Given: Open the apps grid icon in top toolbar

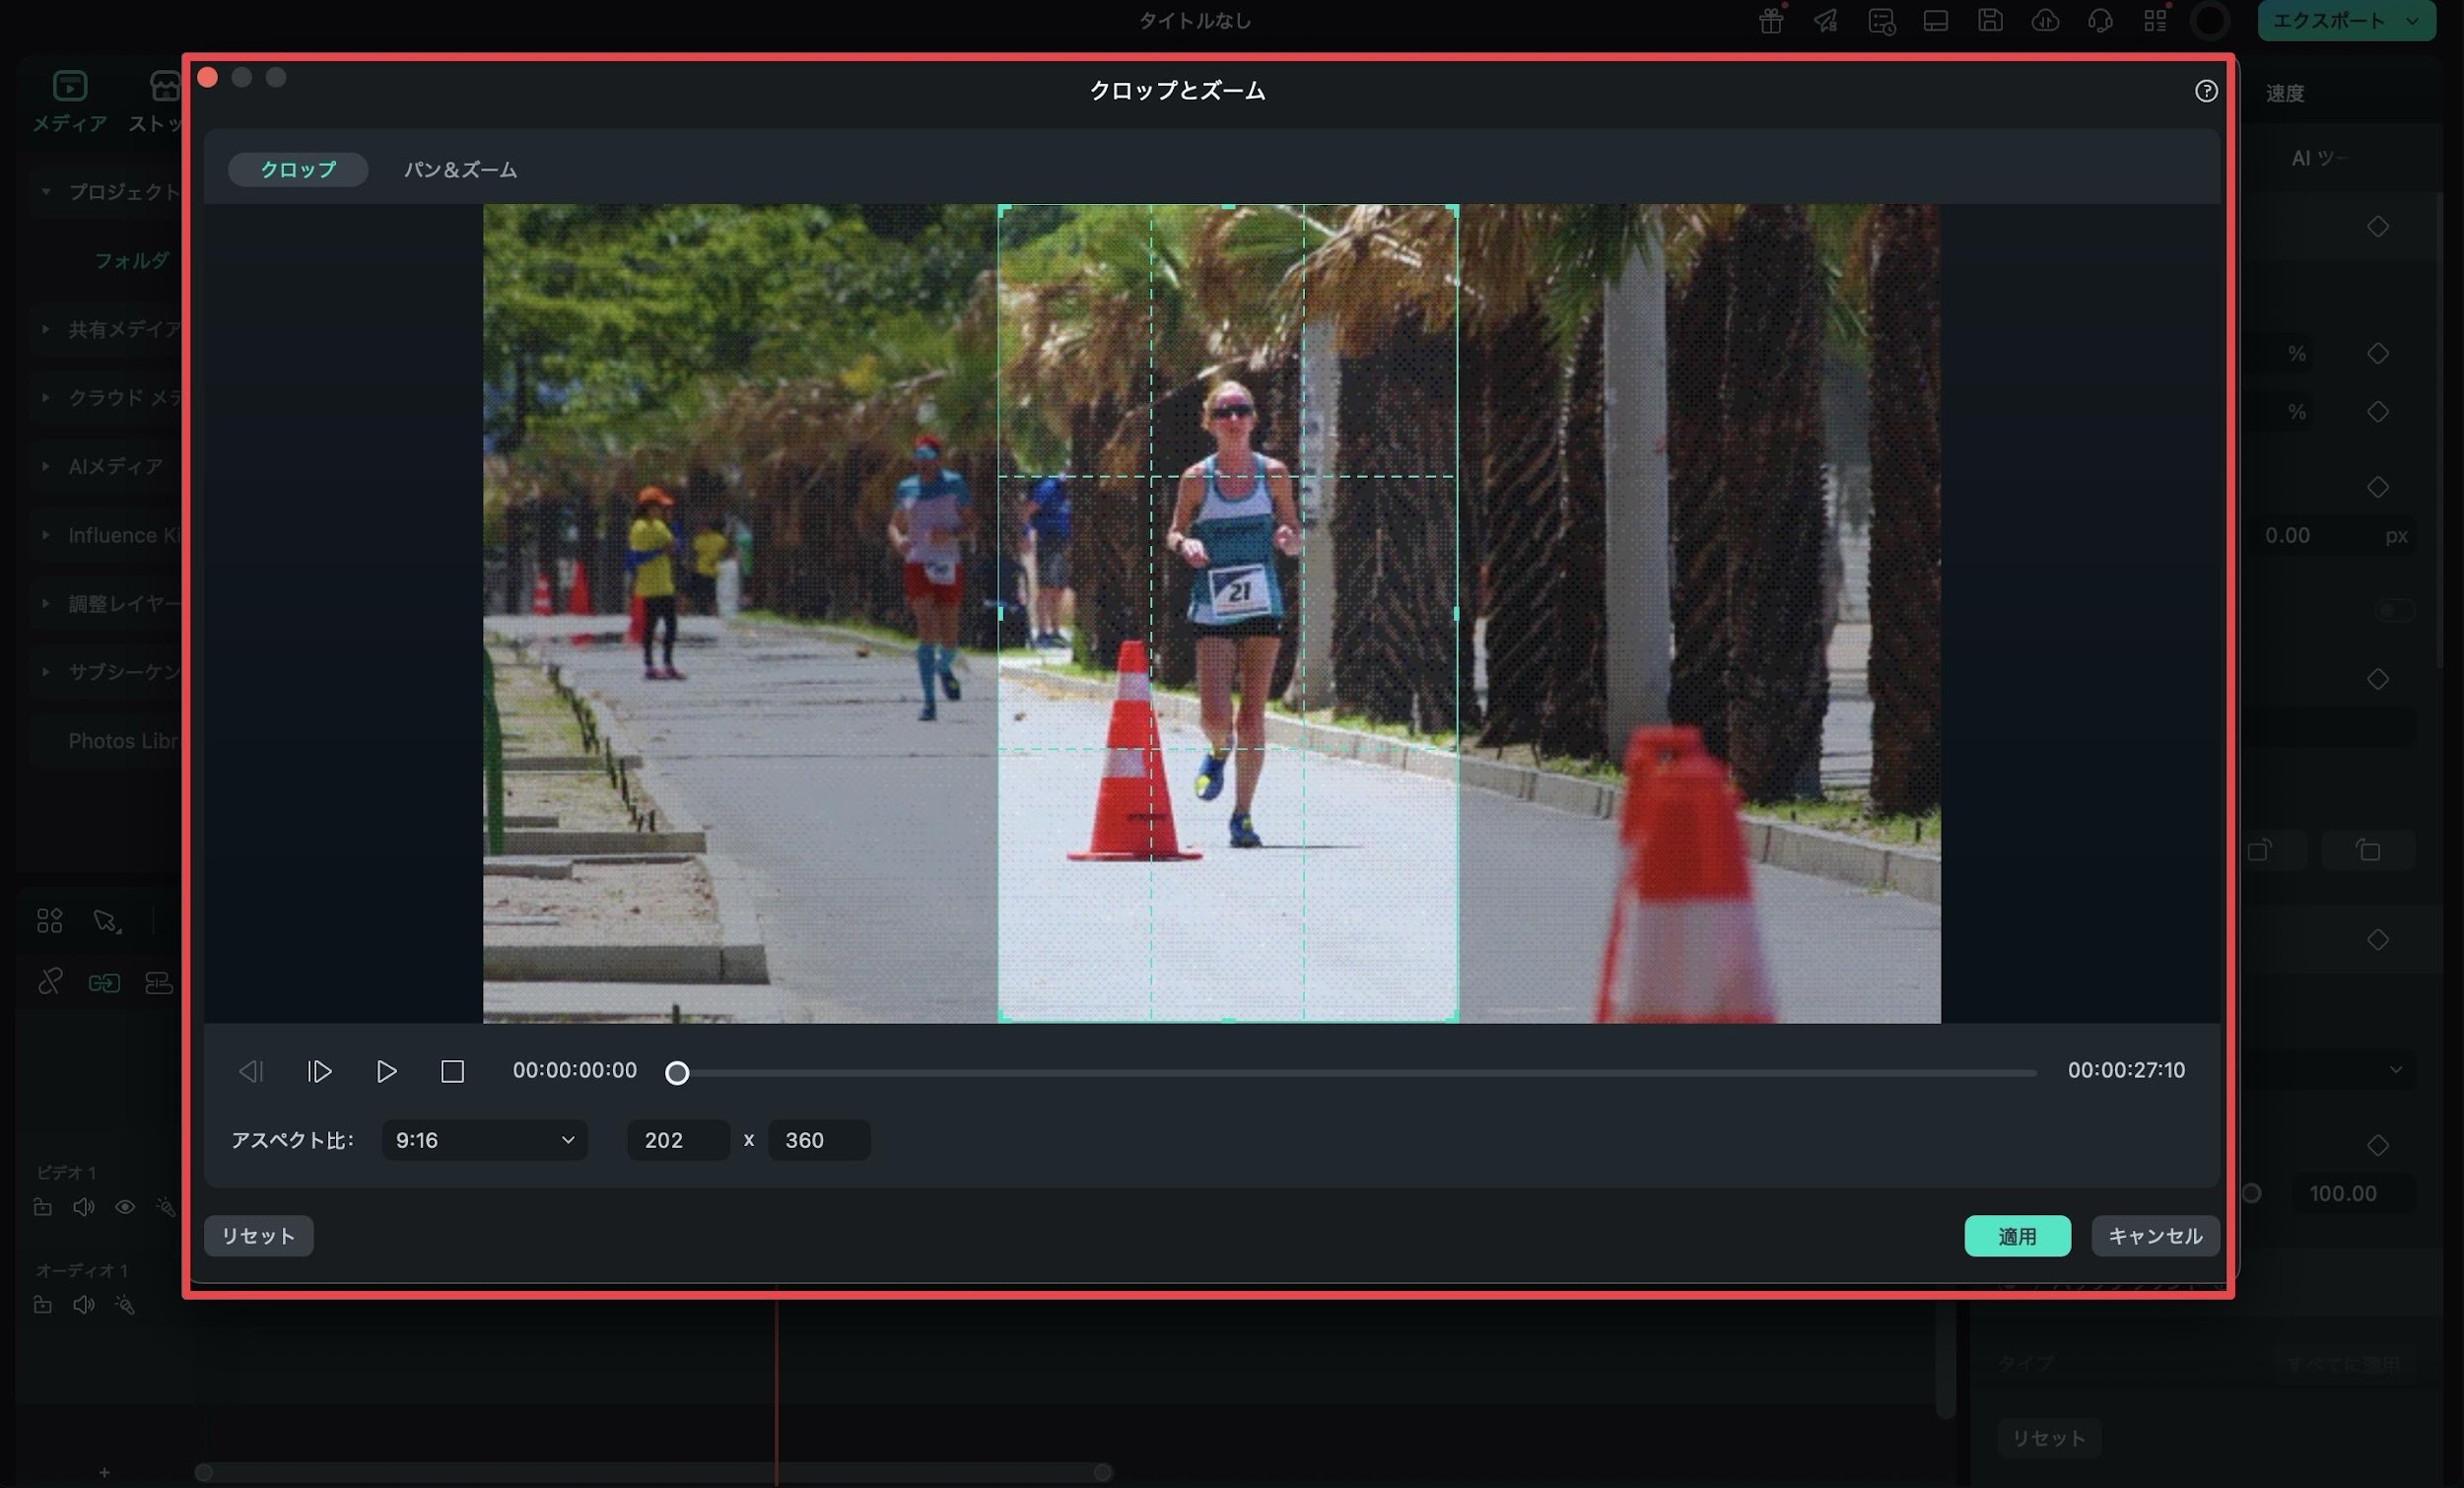Looking at the screenshot, I should 2155,20.
